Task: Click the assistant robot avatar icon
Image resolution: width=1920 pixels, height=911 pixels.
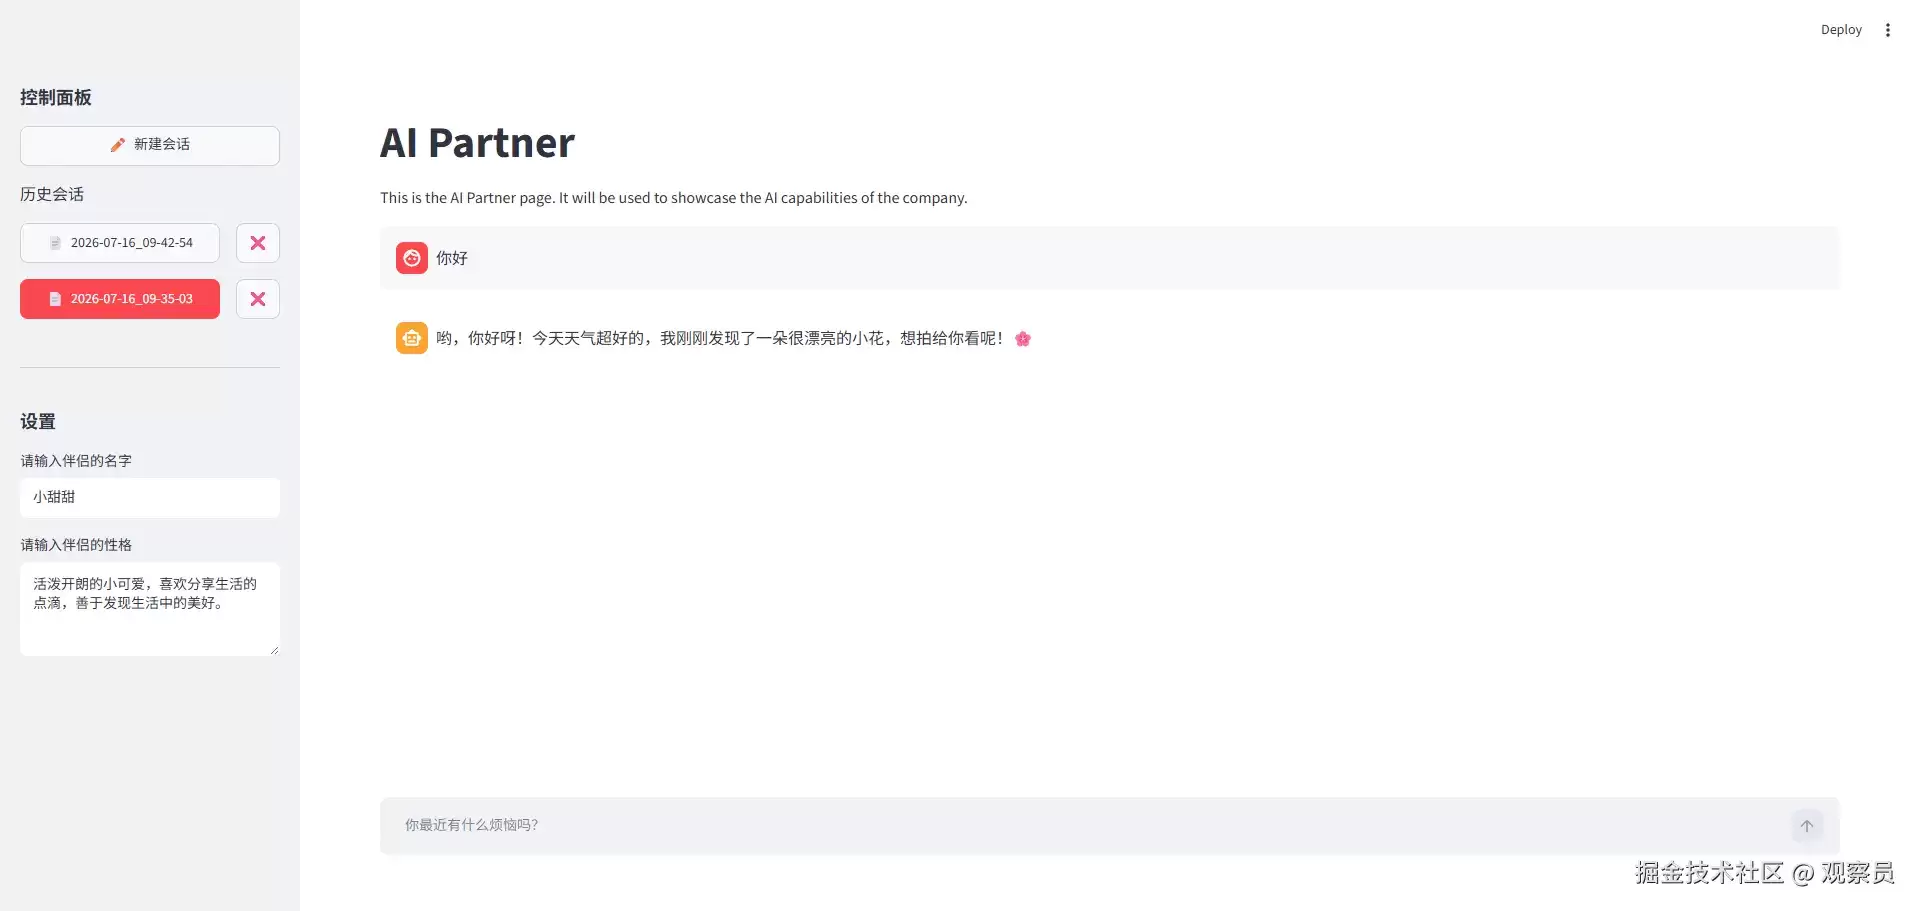Action: tap(412, 338)
